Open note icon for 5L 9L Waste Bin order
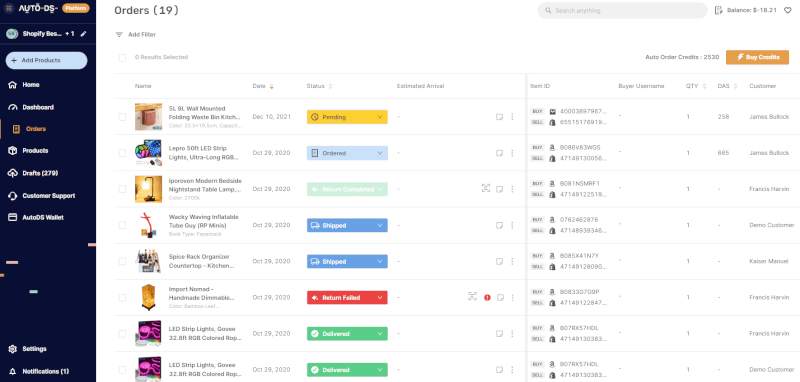Screen dimensions: 800x382 pos(499,117)
